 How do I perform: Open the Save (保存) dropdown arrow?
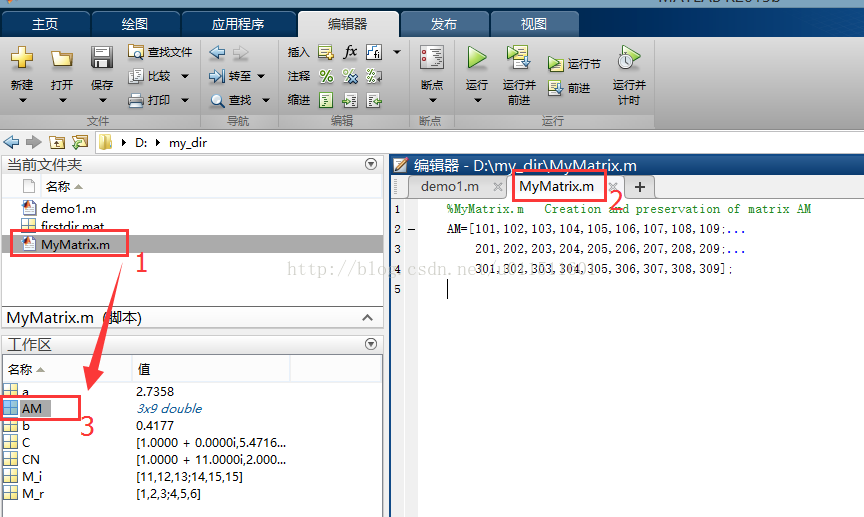[x=102, y=100]
